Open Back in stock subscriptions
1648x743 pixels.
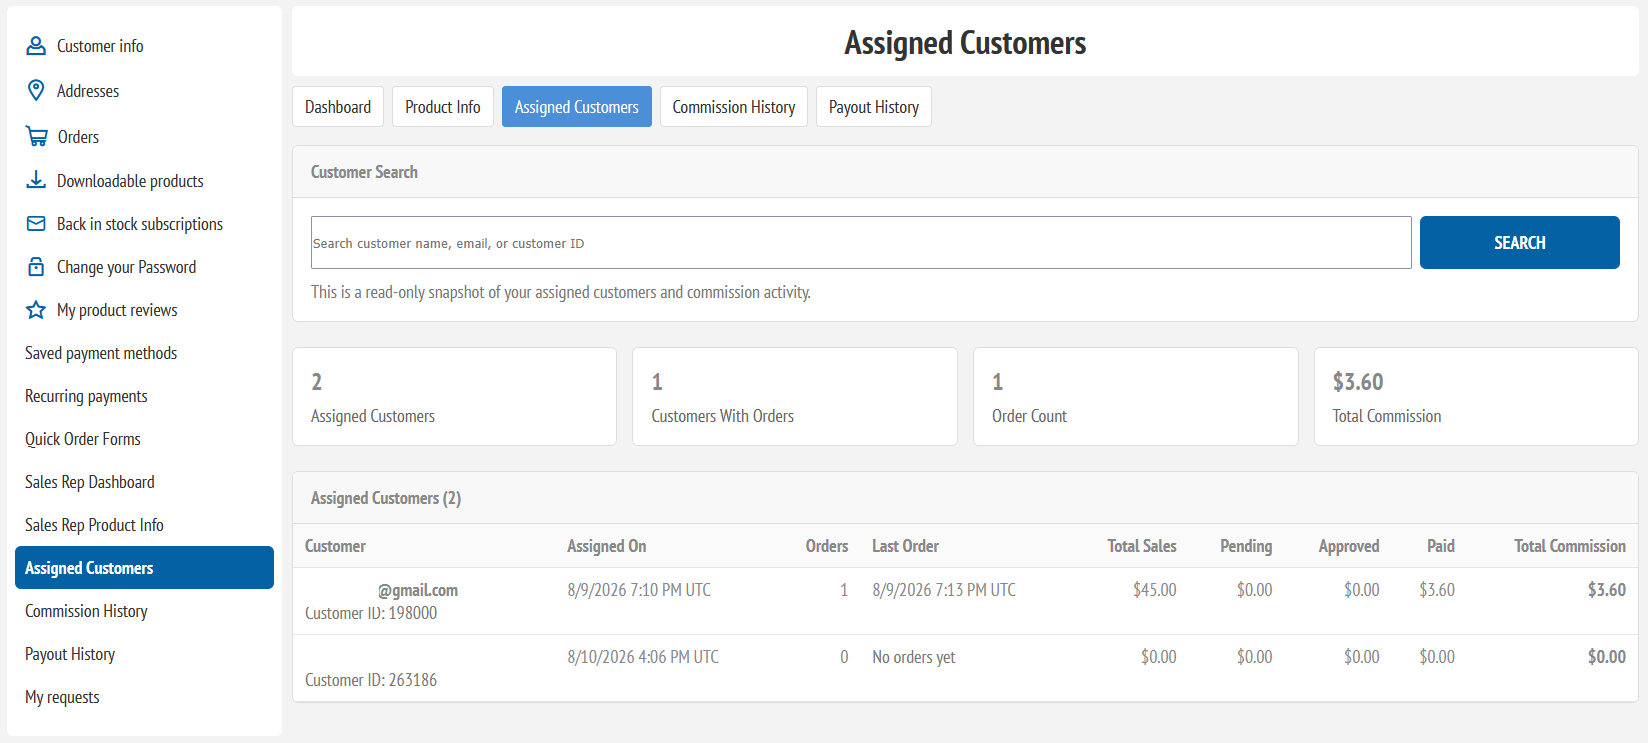140,224
